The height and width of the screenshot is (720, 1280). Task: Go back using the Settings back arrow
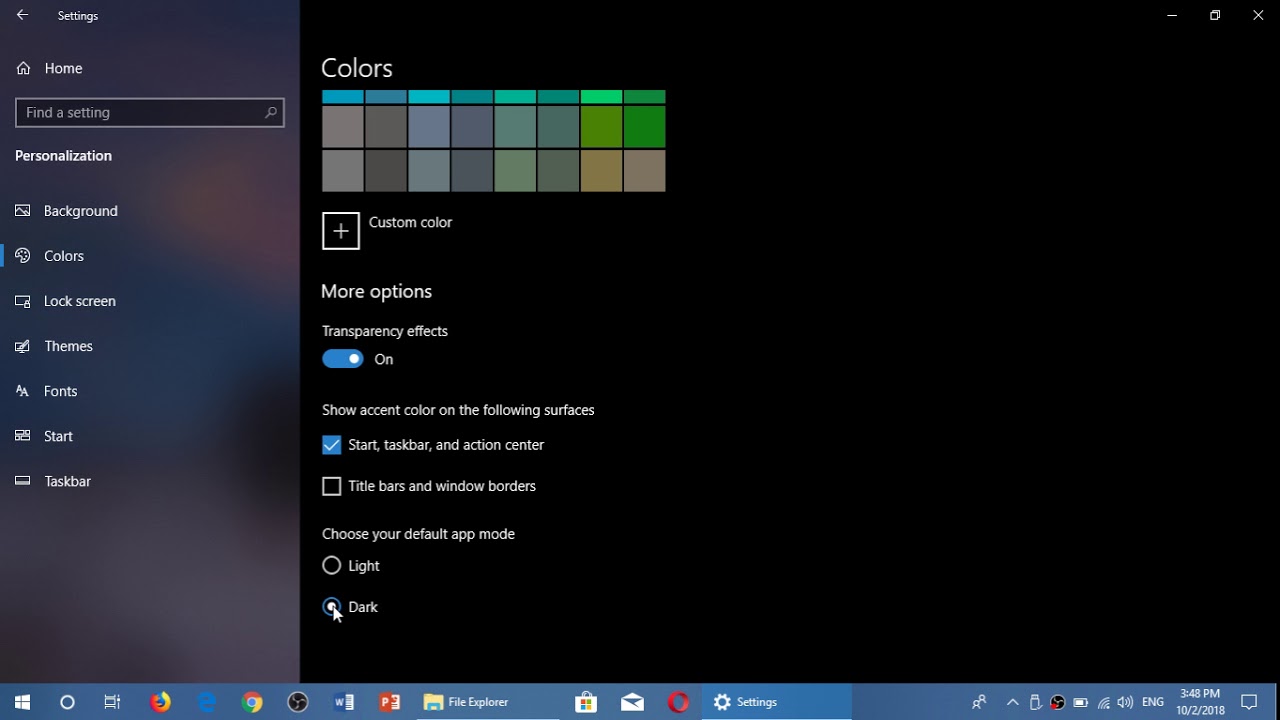coord(22,16)
